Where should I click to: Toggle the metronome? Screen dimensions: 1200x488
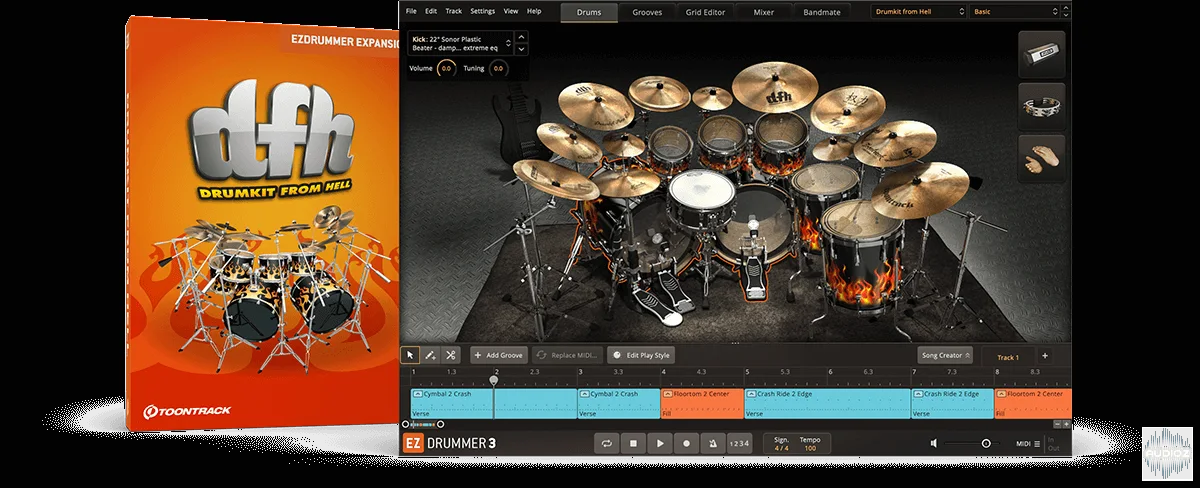[x=712, y=442]
